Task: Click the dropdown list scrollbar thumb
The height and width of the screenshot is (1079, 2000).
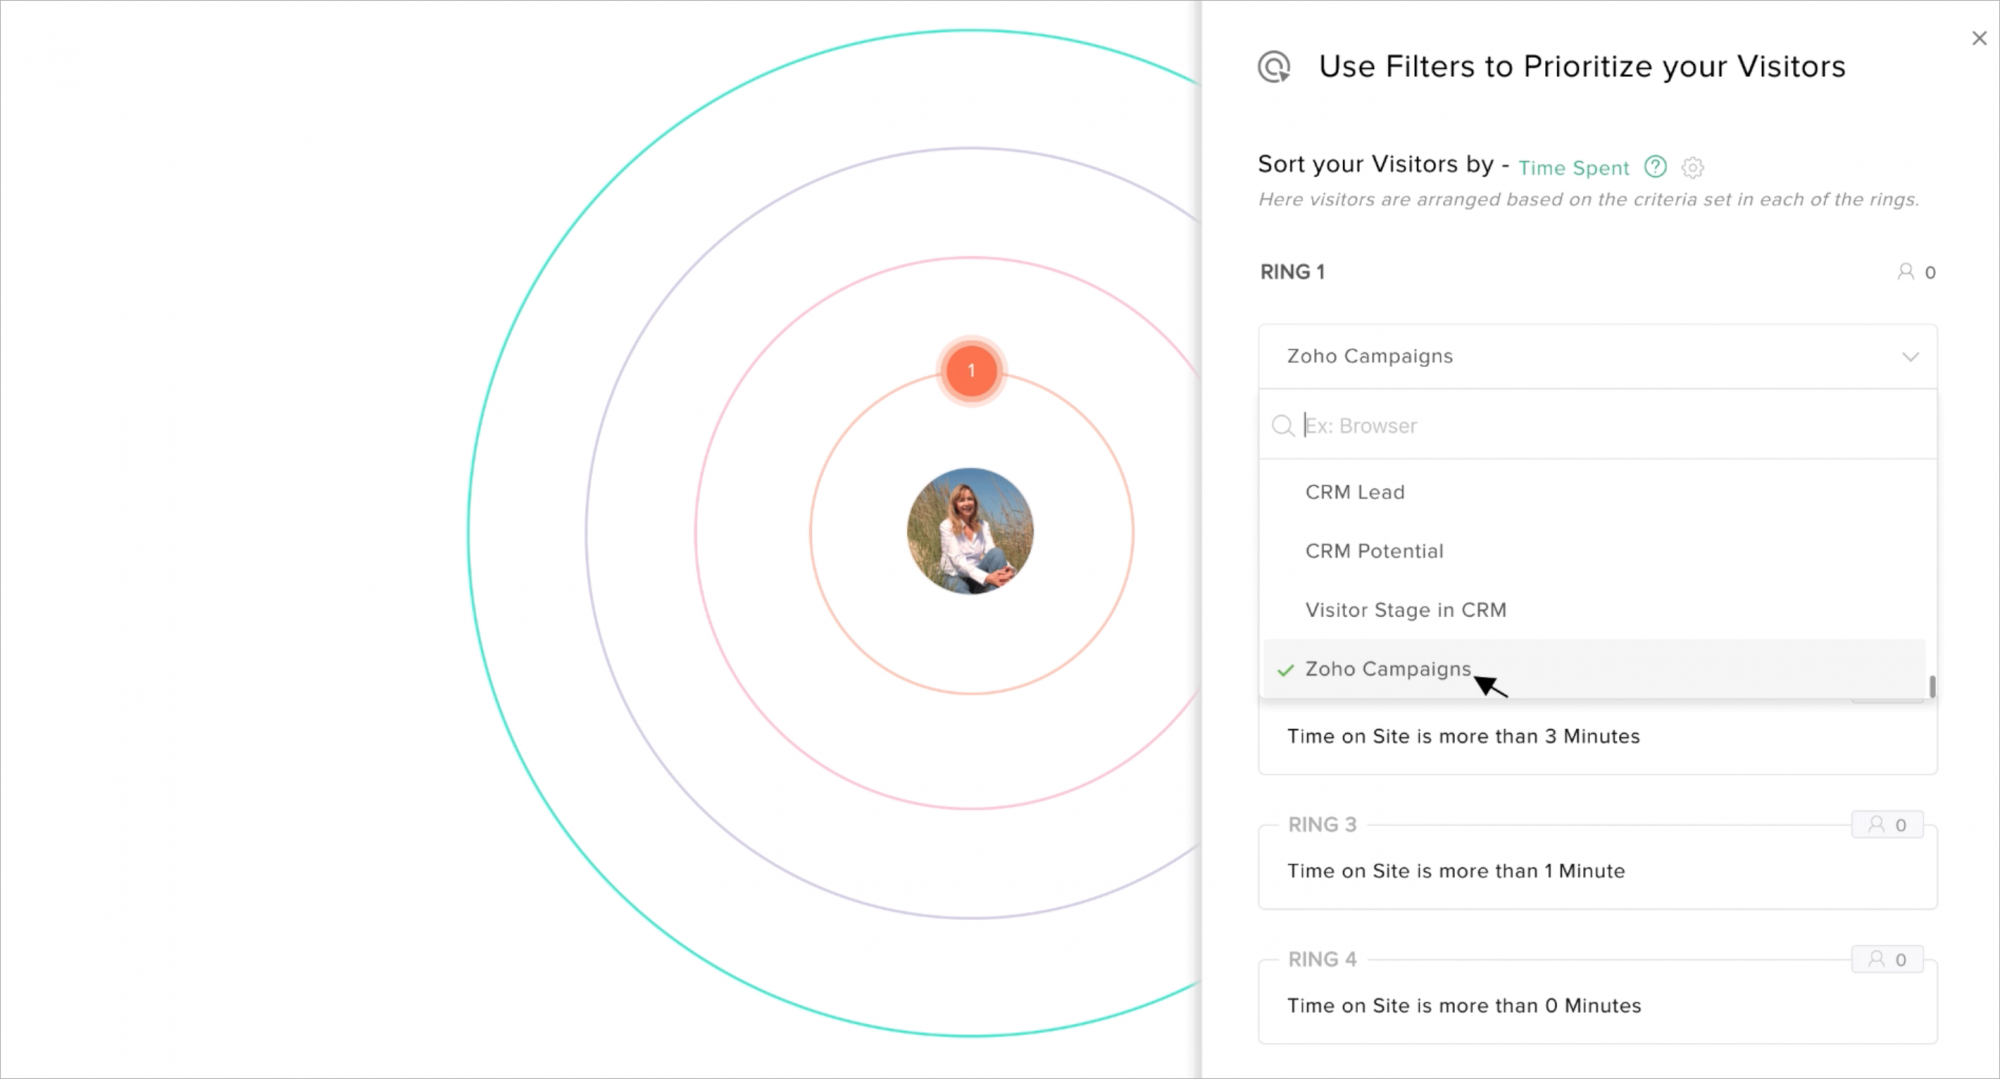Action: [x=1932, y=687]
